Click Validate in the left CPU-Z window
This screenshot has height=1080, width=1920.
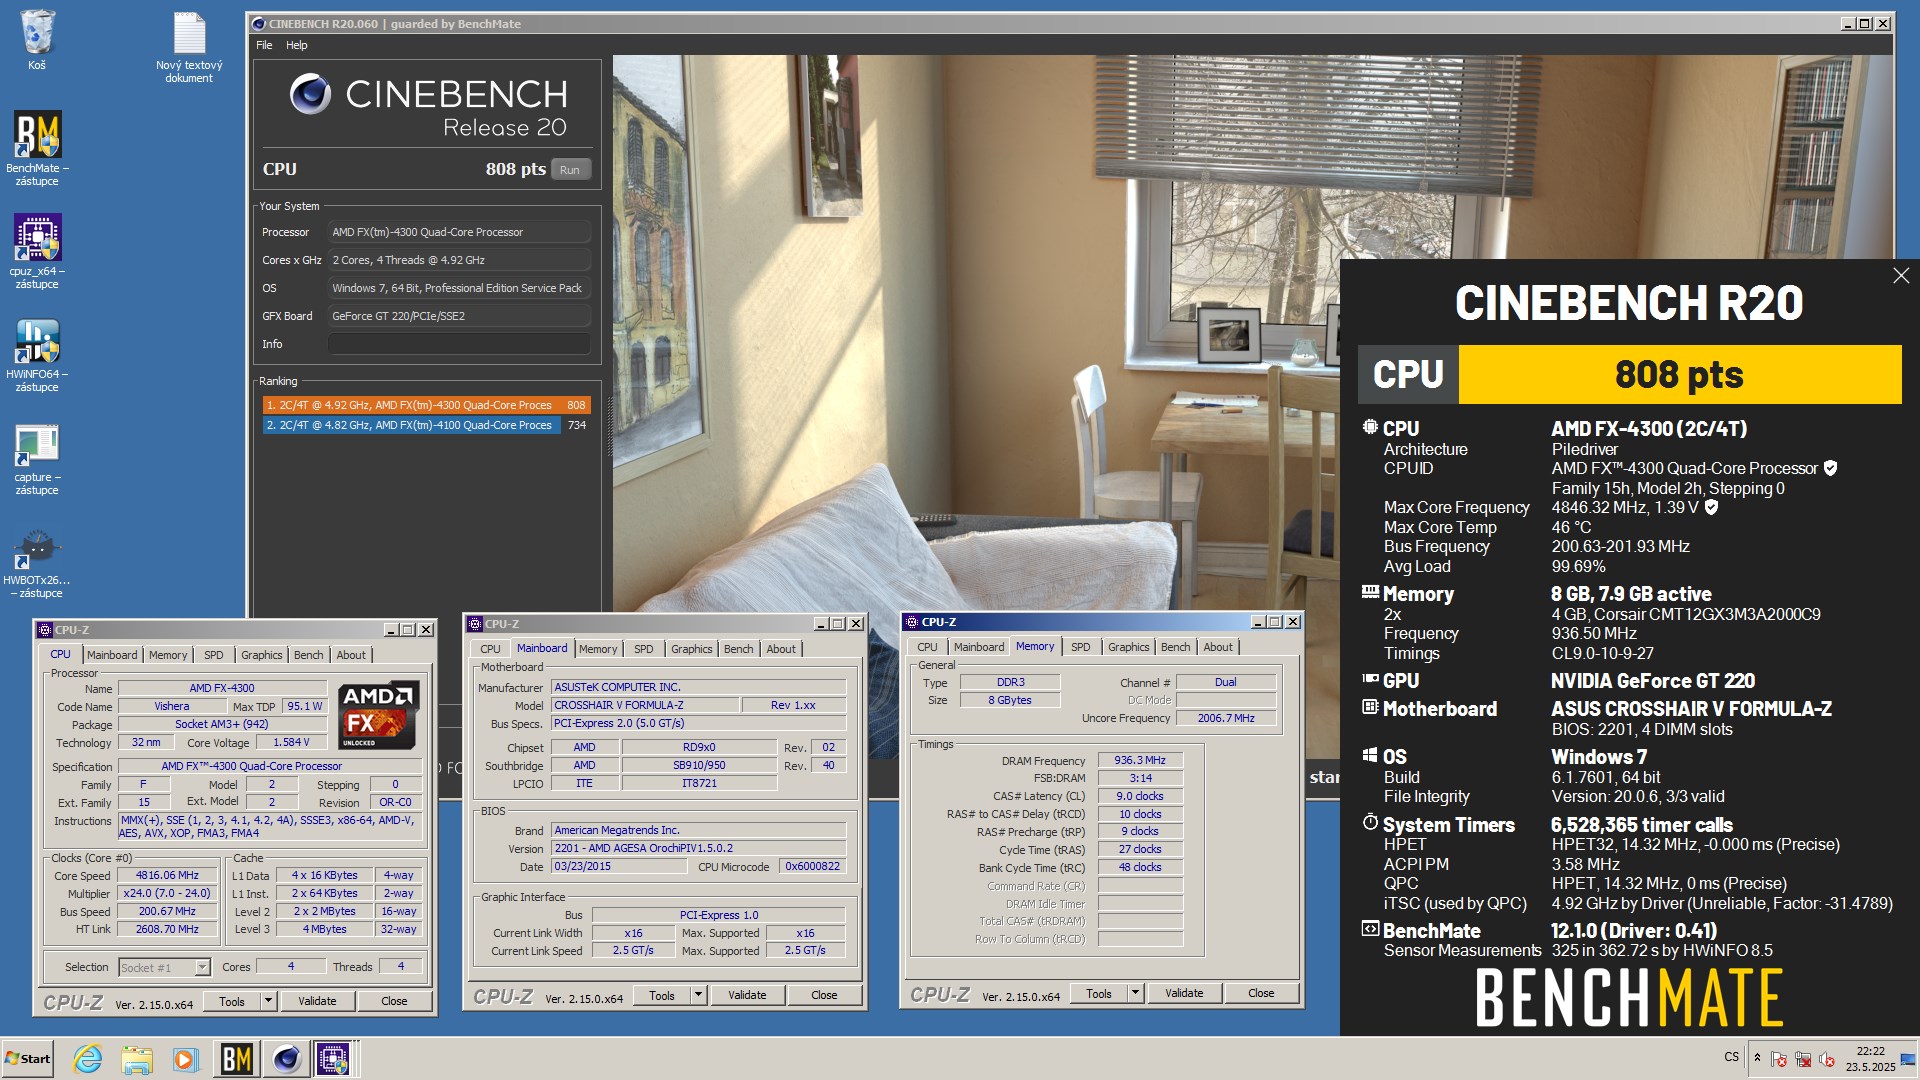tap(317, 1001)
